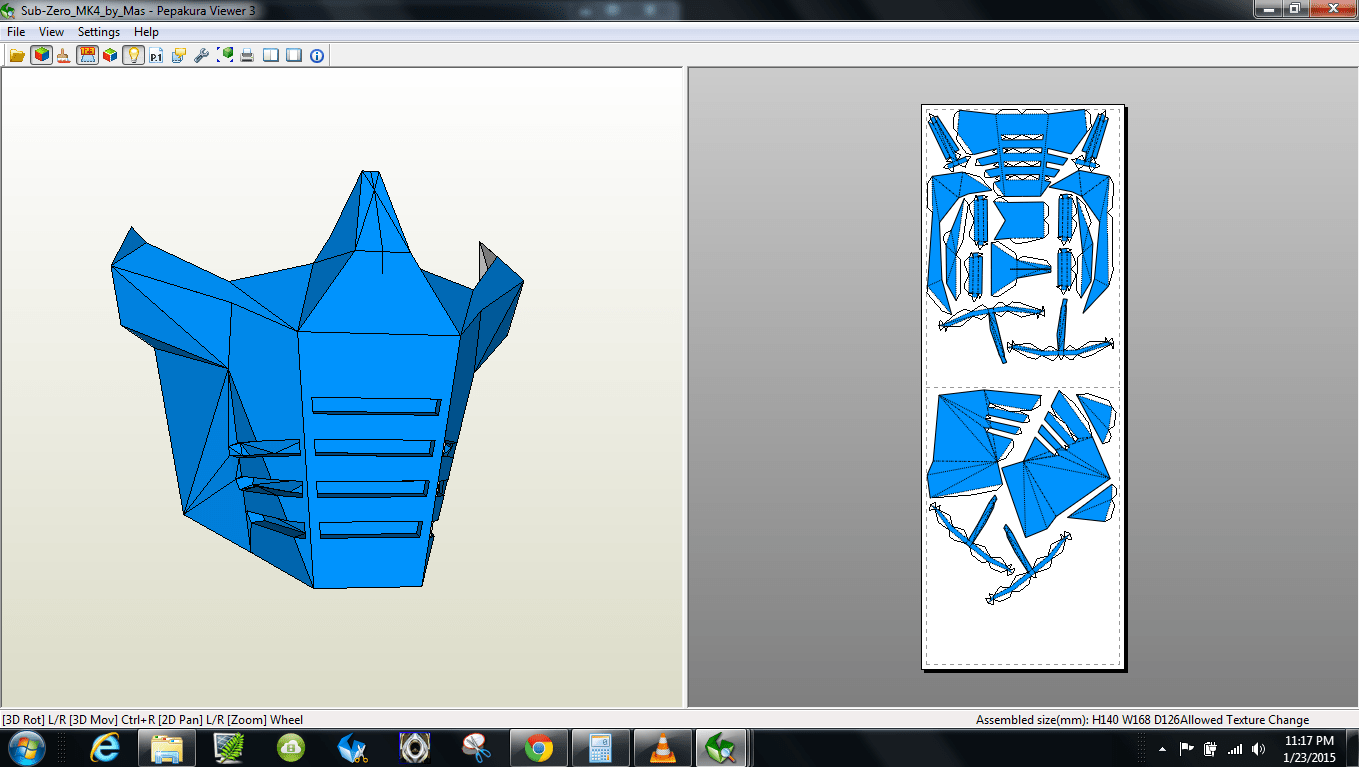Open VLC media player from the taskbar
The image size is (1359, 767).
point(662,747)
